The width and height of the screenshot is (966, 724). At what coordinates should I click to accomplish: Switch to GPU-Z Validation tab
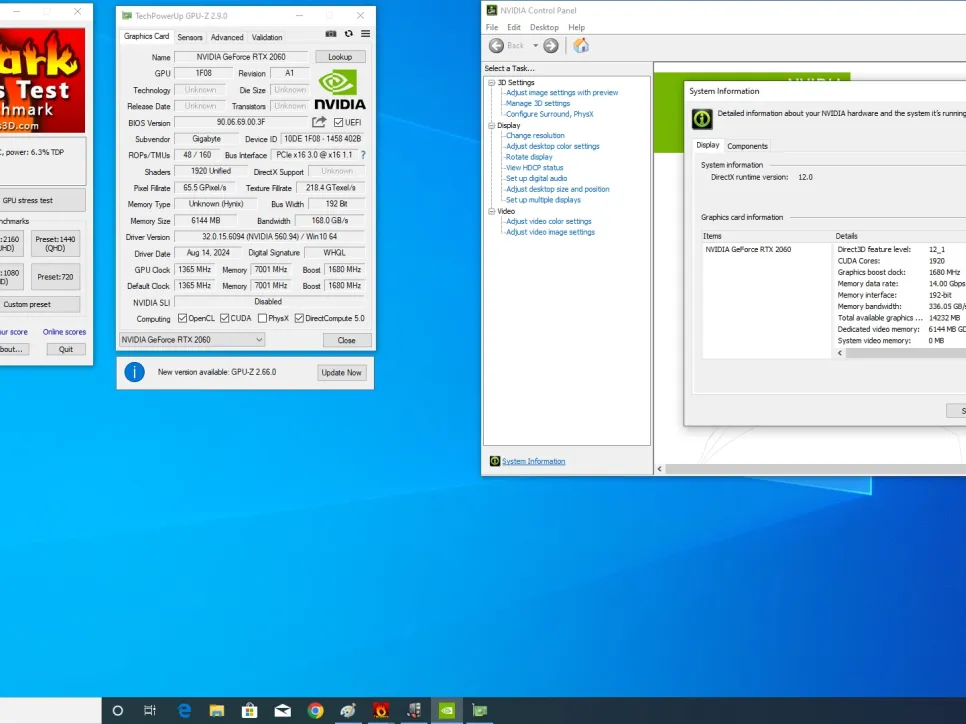267,37
